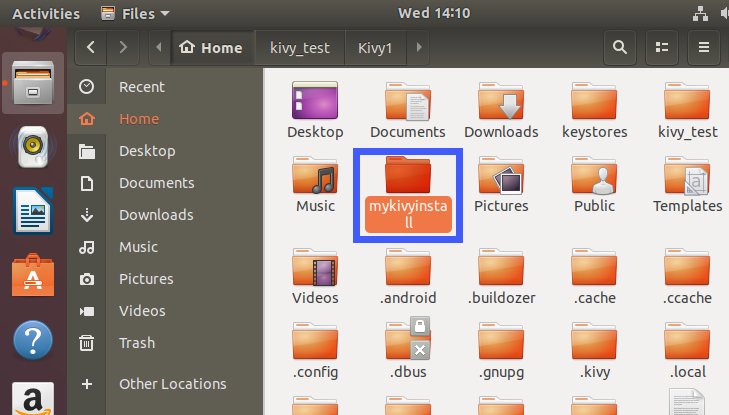Open Recent in the sidebar
The width and height of the screenshot is (729, 415).
coord(166,87)
